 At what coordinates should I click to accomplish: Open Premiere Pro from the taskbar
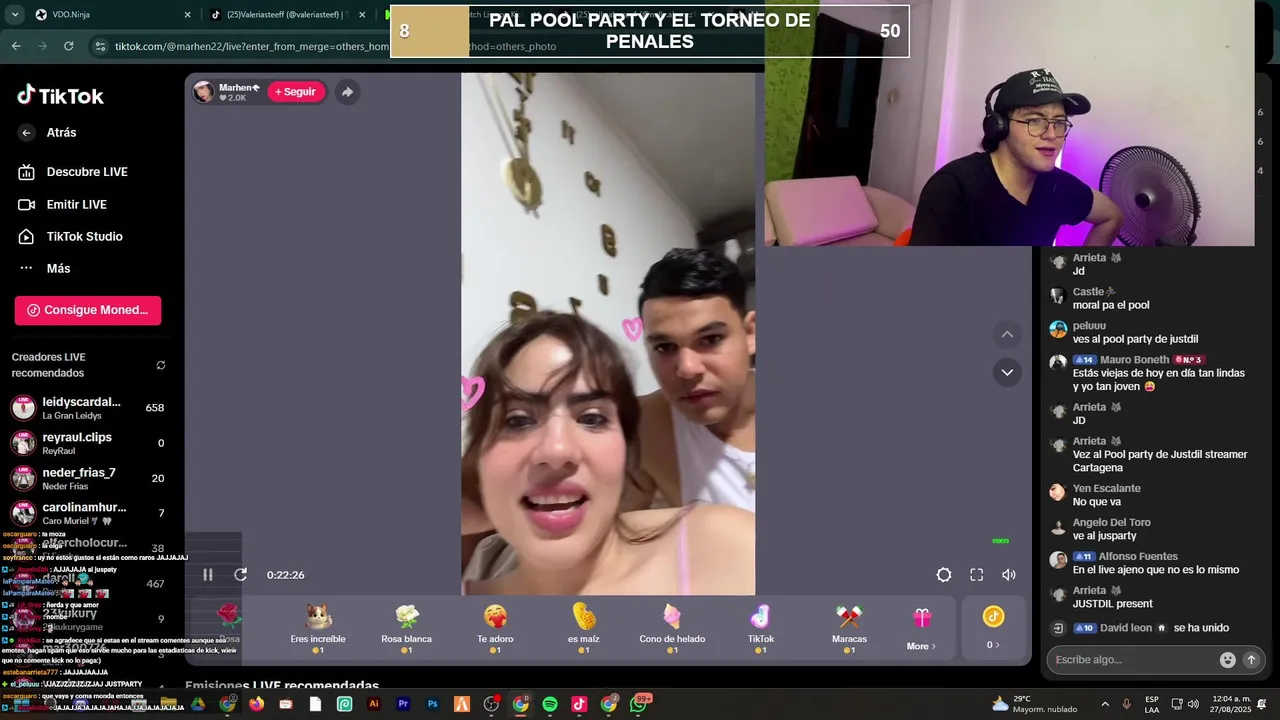click(x=403, y=704)
